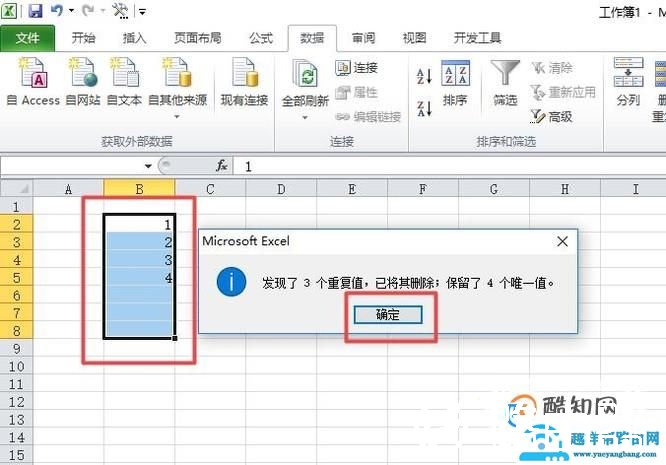Open the undo history dropdown arrow

[x=71, y=11]
